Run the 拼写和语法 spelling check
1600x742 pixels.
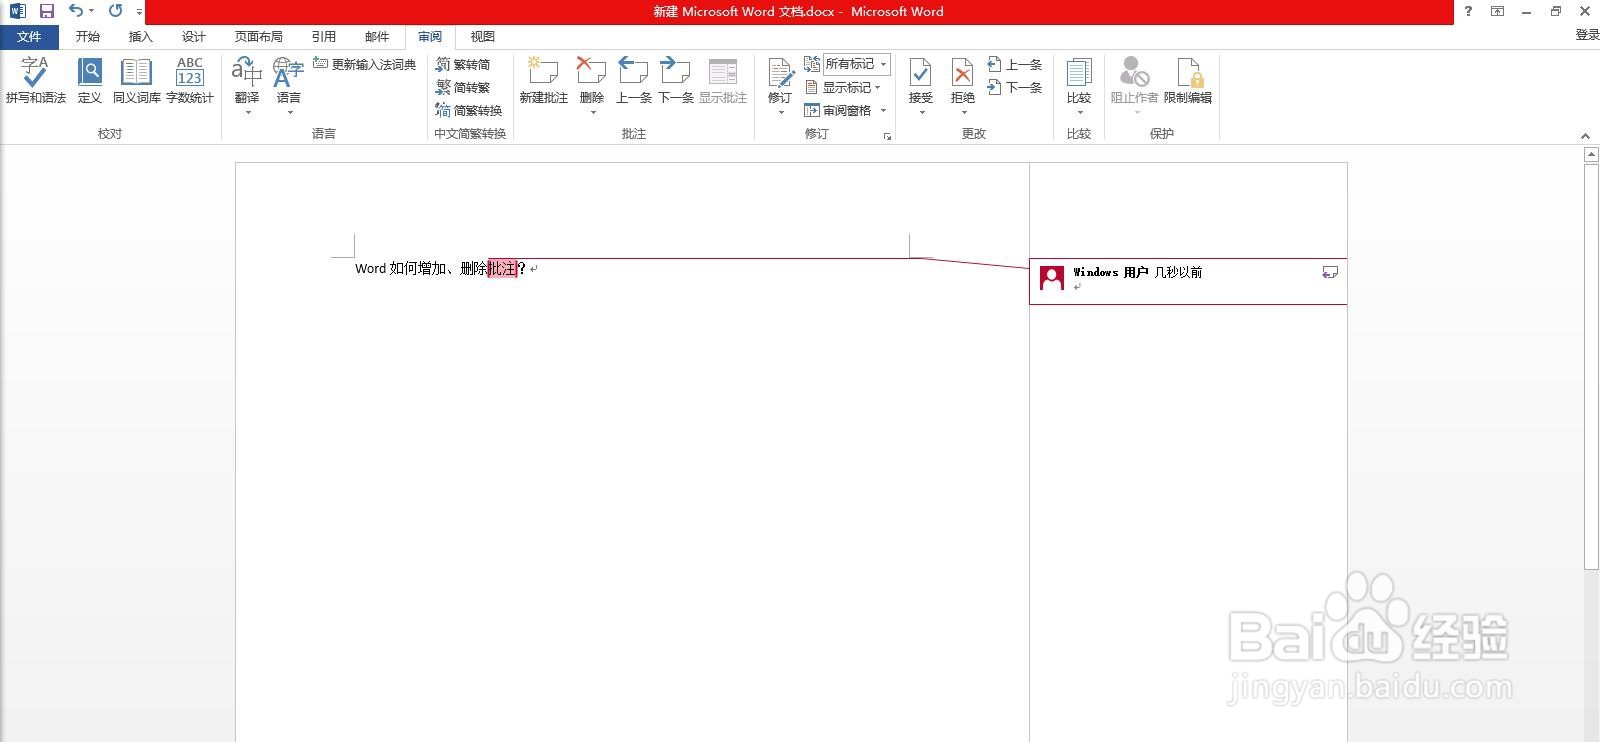[x=36, y=80]
